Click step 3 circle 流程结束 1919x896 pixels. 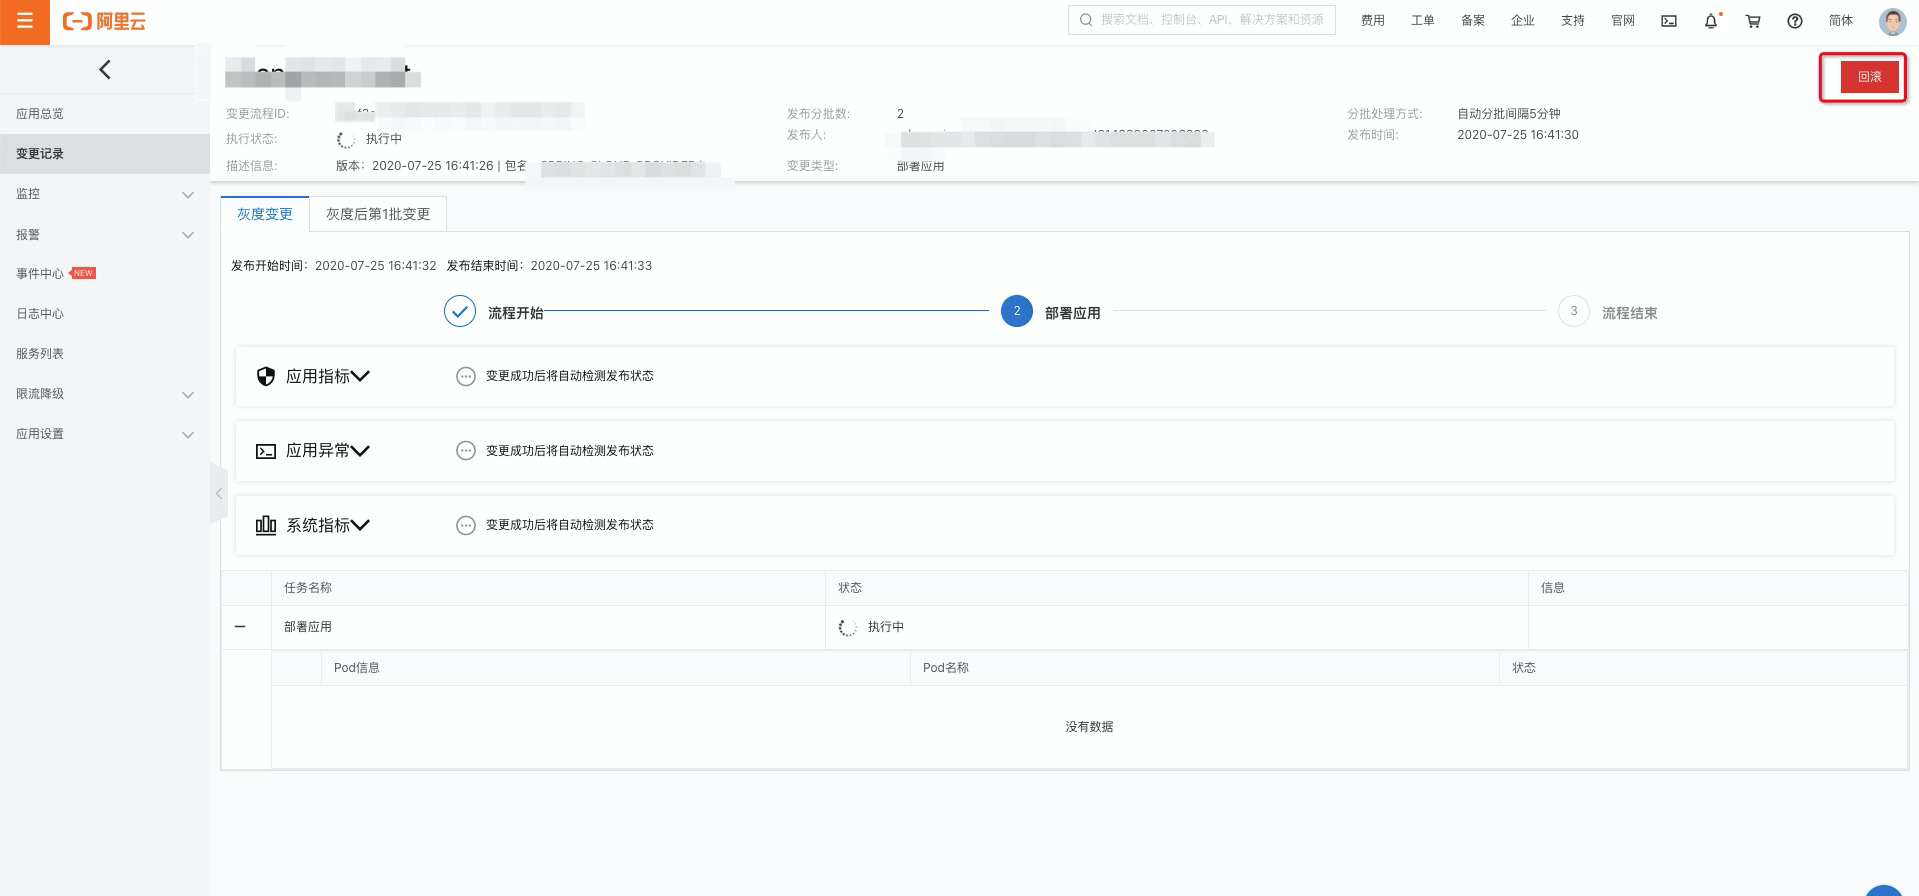1573,312
